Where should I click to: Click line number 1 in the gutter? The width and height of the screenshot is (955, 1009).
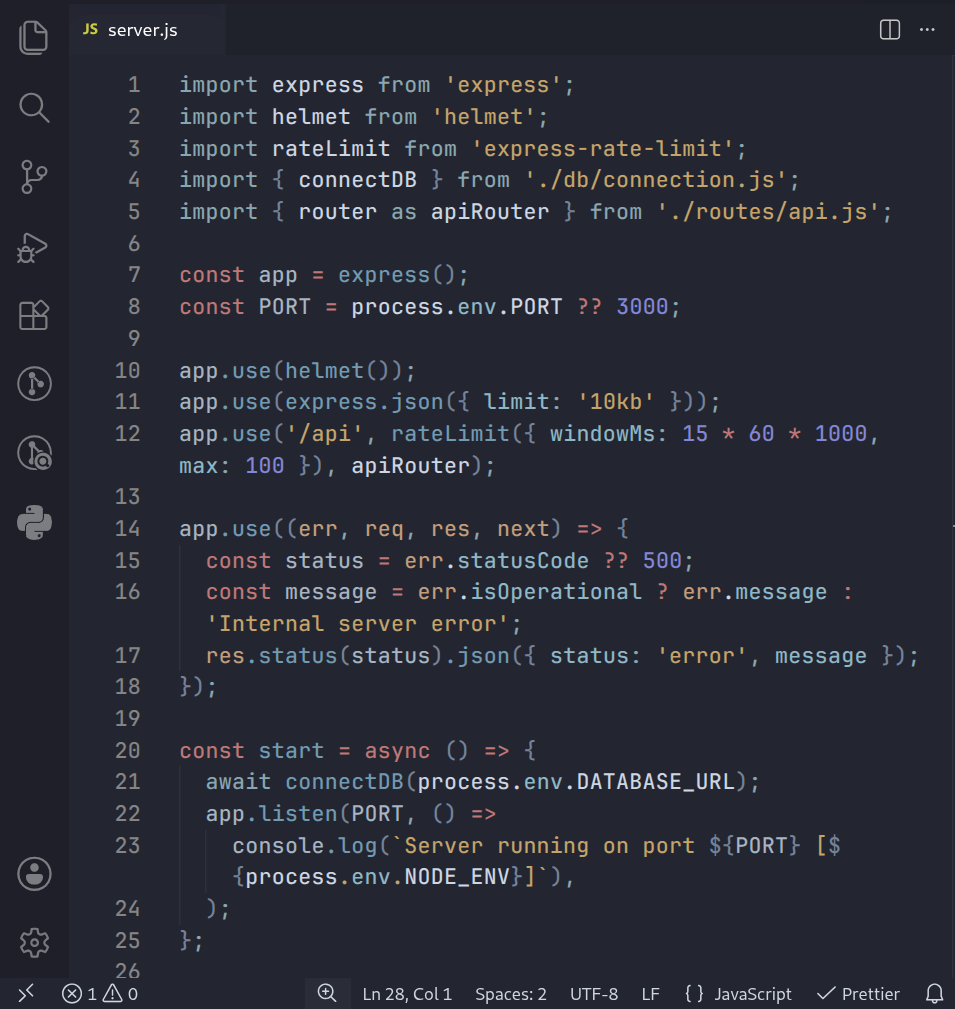point(134,85)
